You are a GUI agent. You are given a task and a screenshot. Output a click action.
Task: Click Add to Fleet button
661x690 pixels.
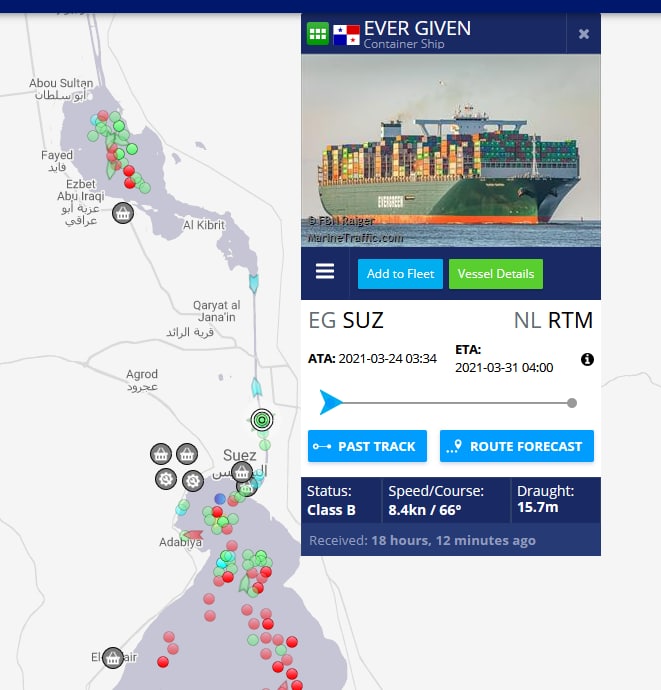[400, 274]
